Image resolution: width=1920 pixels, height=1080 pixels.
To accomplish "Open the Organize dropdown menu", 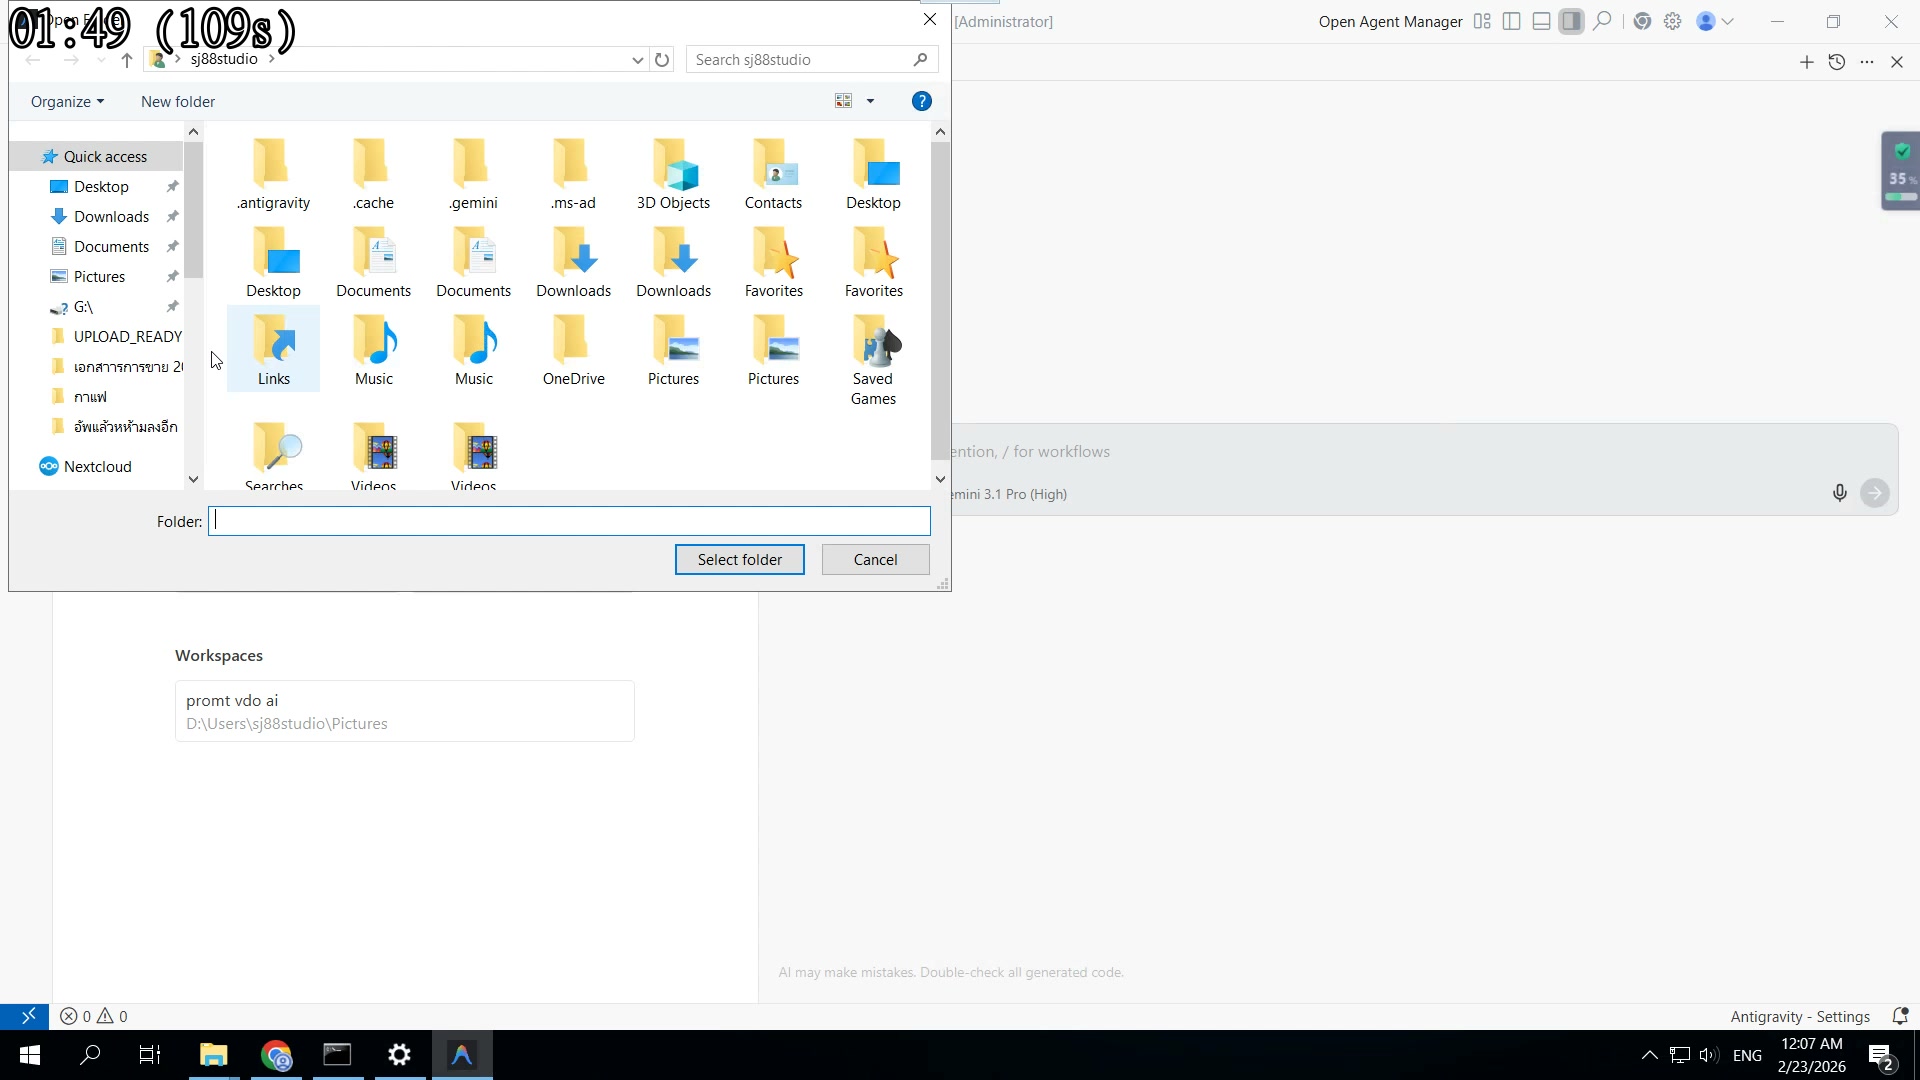I will (67, 102).
